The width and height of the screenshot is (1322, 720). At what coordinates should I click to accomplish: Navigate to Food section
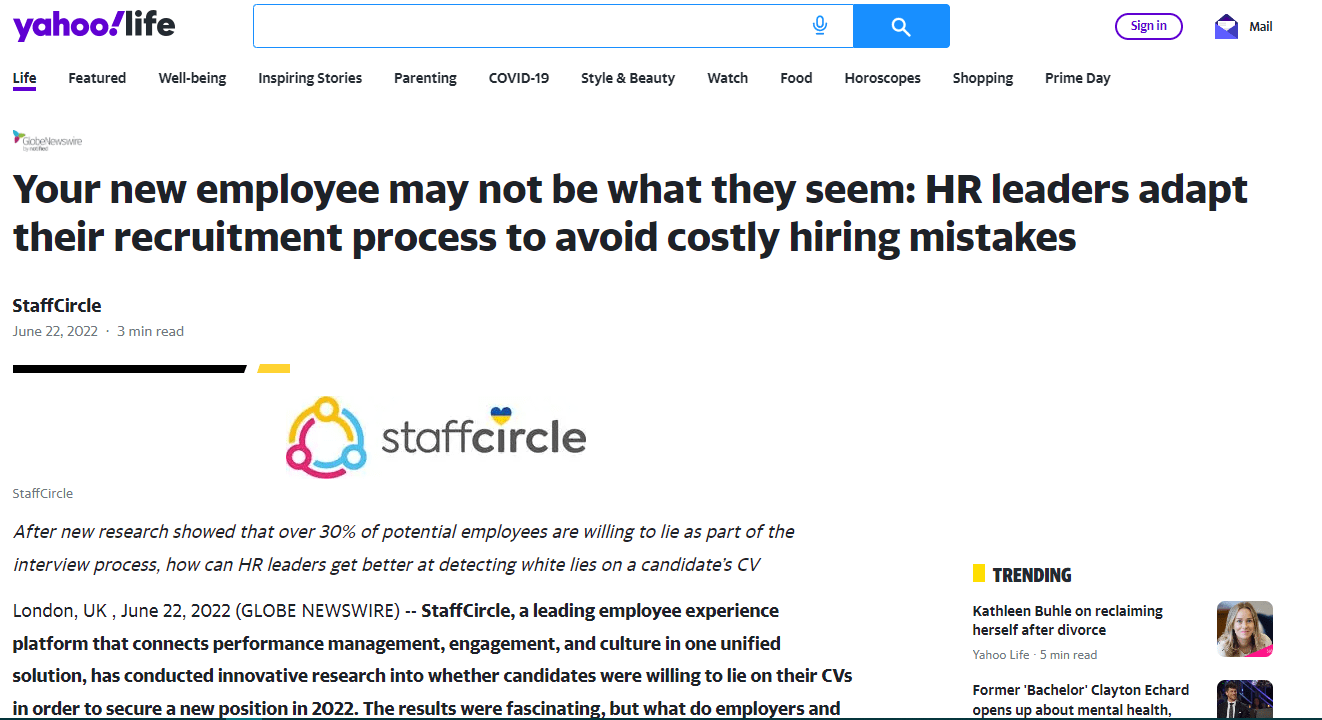pyautogui.click(x=796, y=78)
